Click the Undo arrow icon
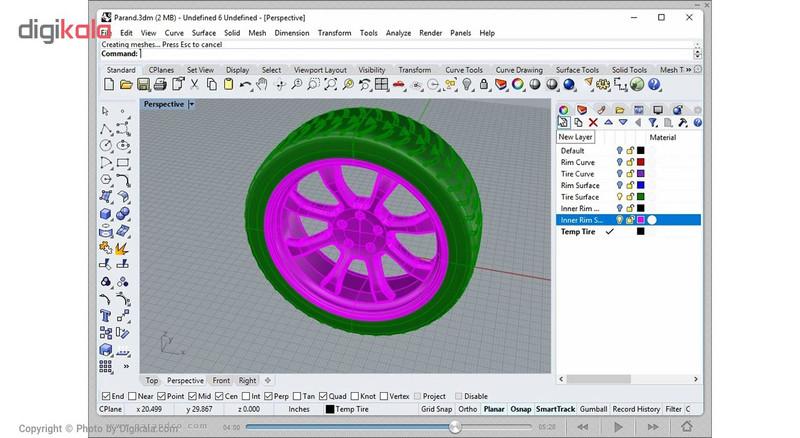800x438 pixels. 245,84
